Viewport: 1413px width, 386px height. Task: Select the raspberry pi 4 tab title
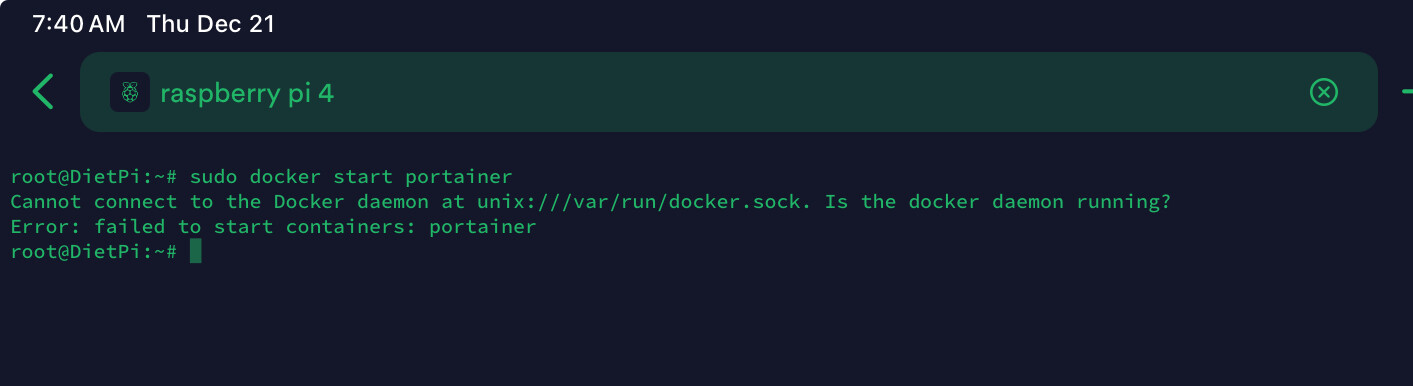(247, 94)
